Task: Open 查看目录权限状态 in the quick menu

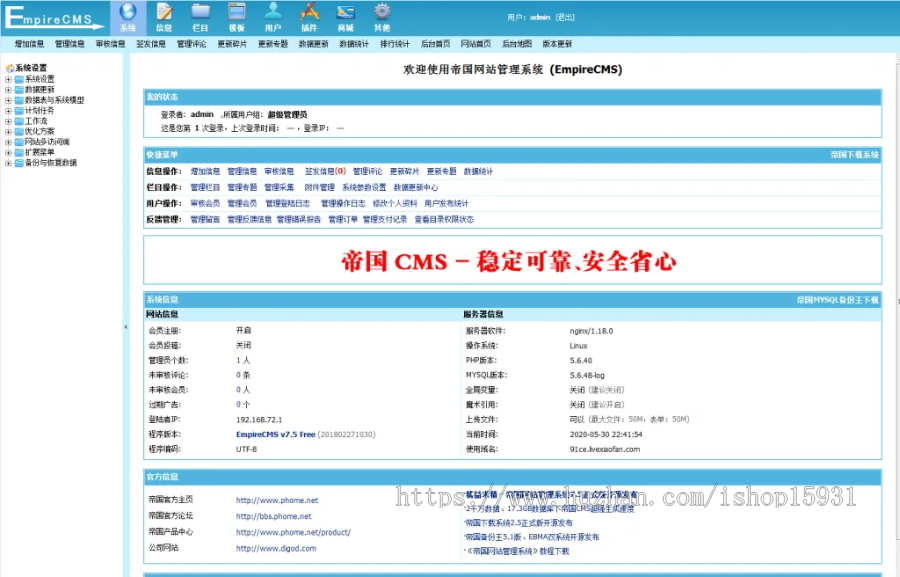Action: 444,219
